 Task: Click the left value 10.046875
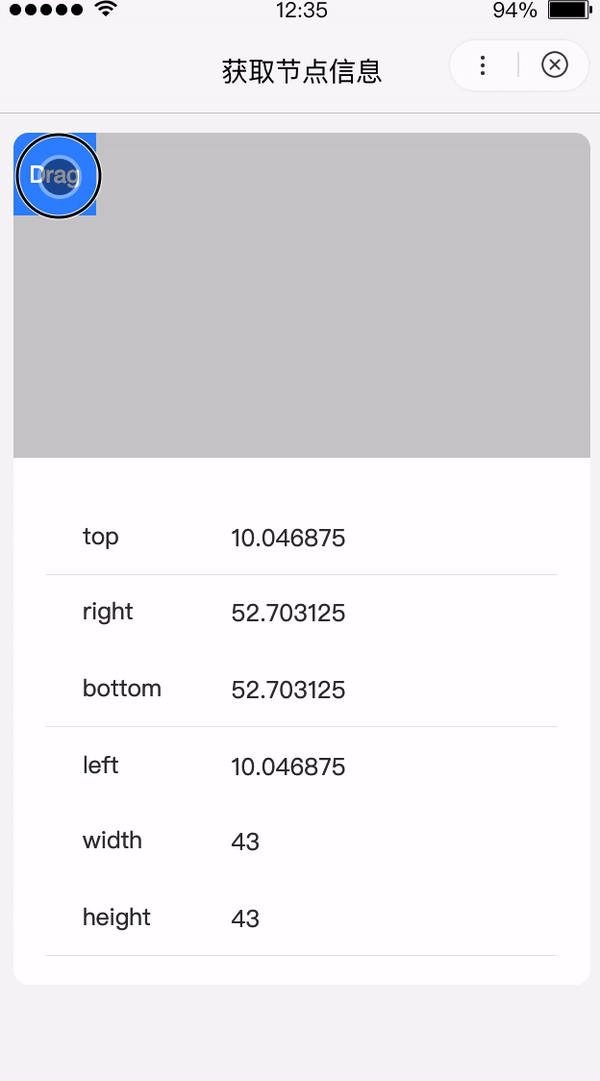288,768
